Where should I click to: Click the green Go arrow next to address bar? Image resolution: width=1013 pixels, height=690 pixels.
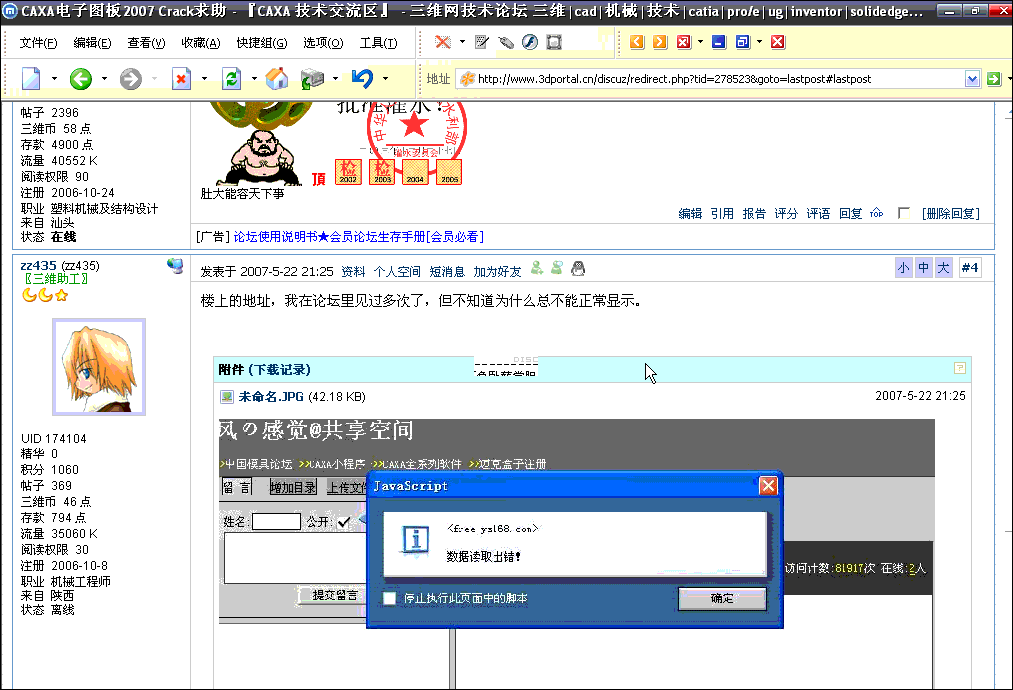point(994,79)
